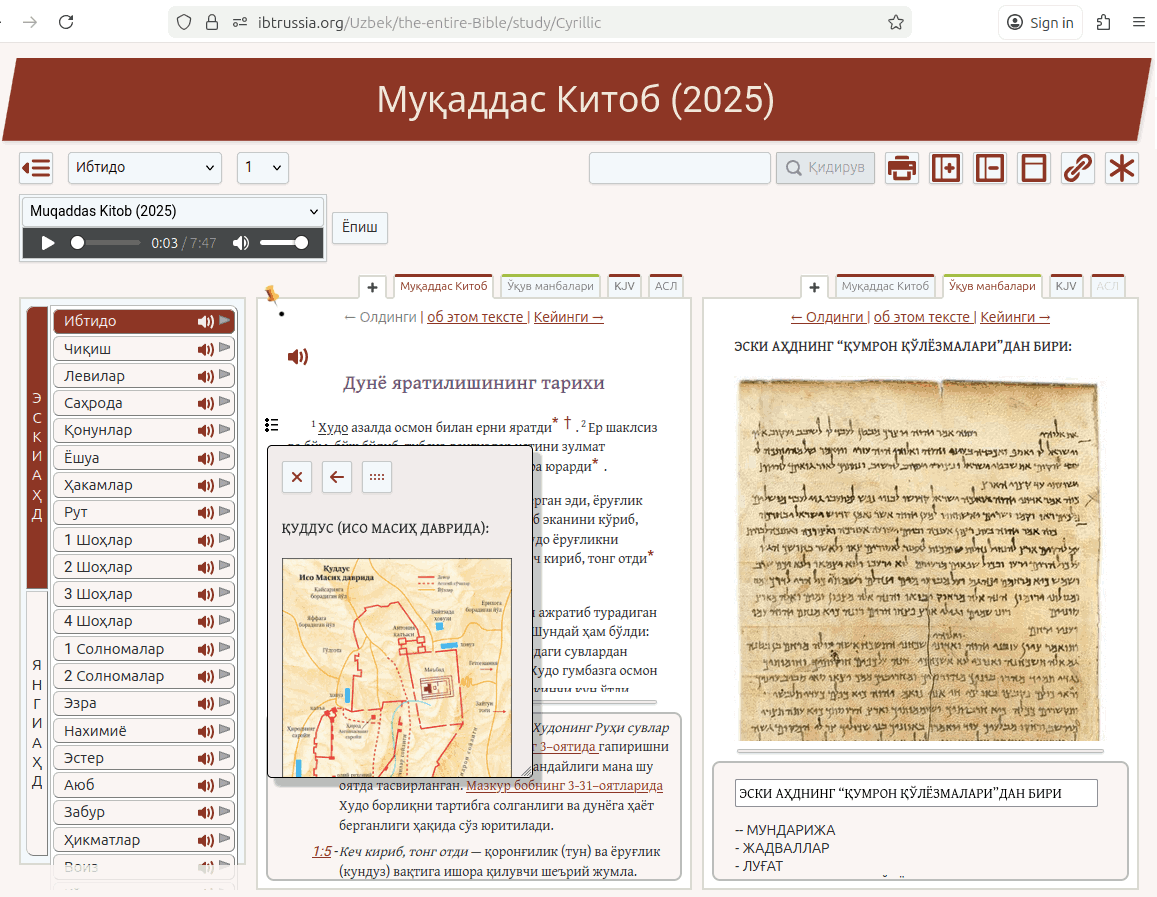This screenshot has height=897, width=1157.
Task: Click the back arrow in popup
Action: tap(337, 477)
